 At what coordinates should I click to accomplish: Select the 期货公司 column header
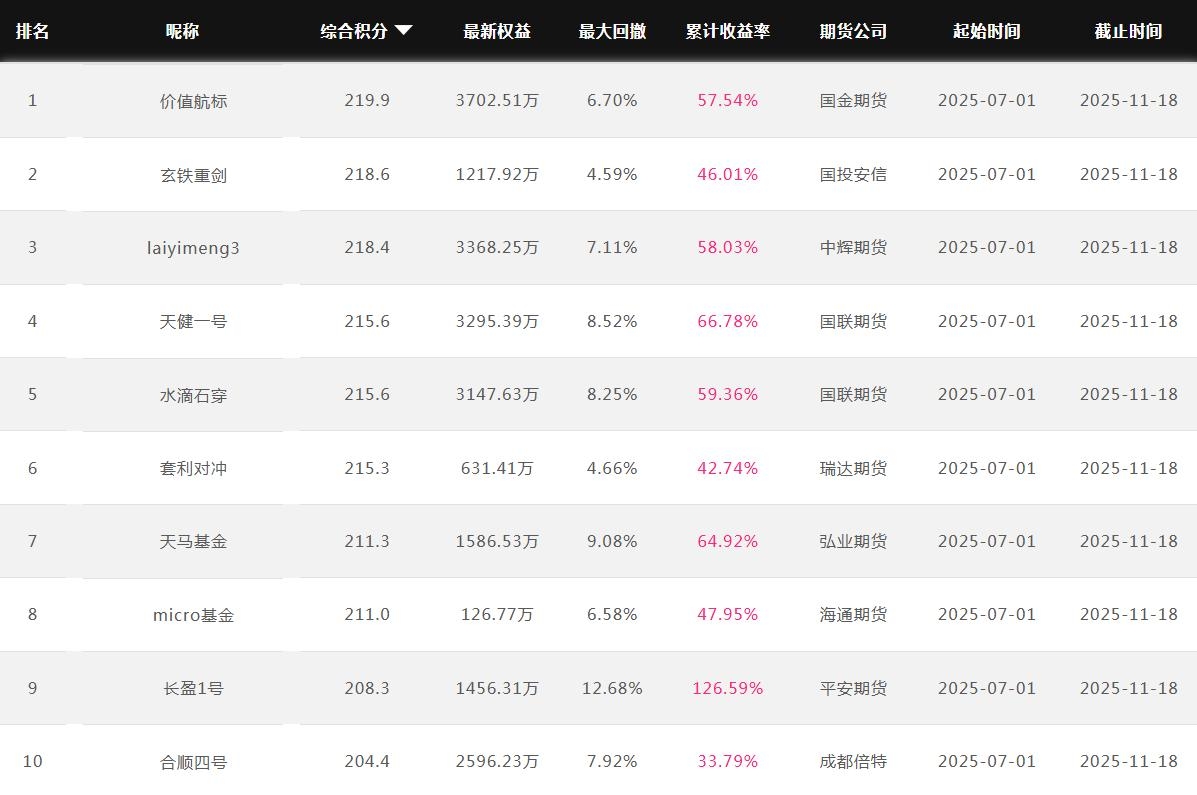click(853, 31)
